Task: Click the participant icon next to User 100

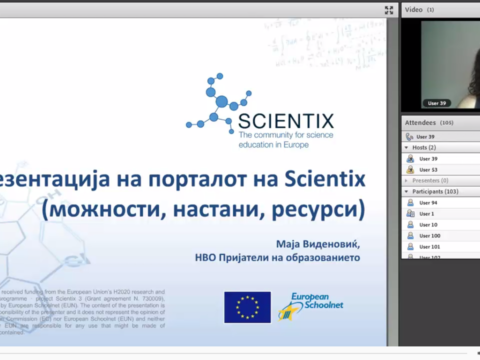Action: tap(410, 236)
